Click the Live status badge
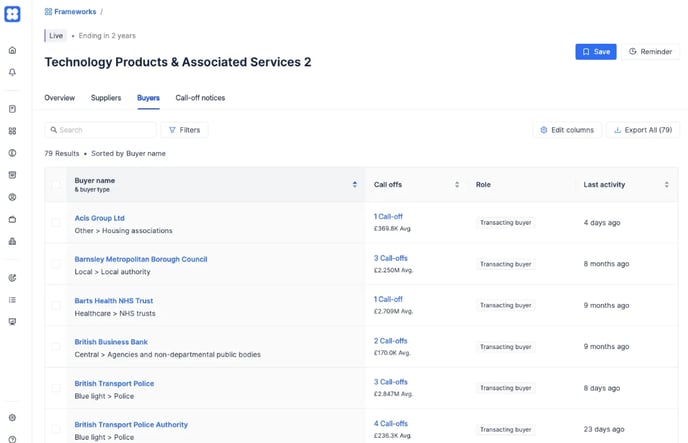The image size is (688, 443). click(x=55, y=36)
